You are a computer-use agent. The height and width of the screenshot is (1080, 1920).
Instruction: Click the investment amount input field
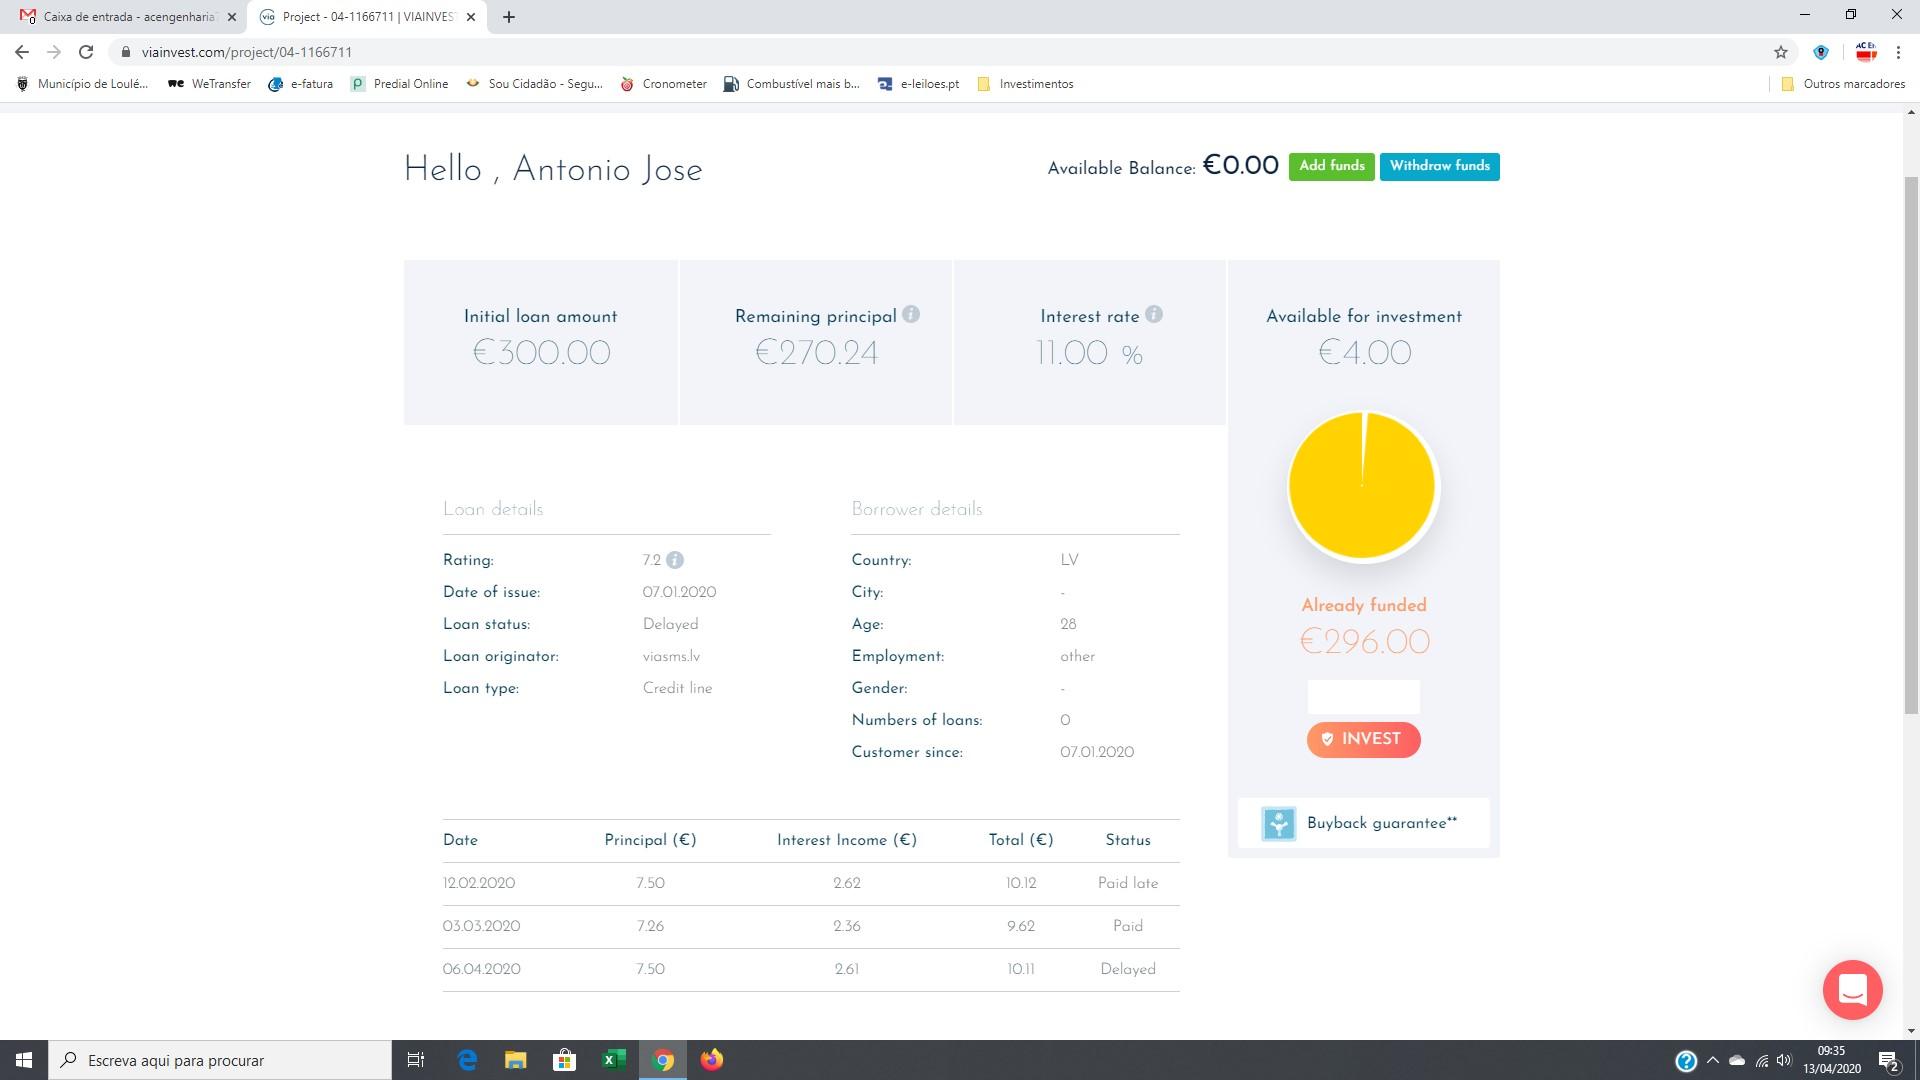tap(1363, 696)
